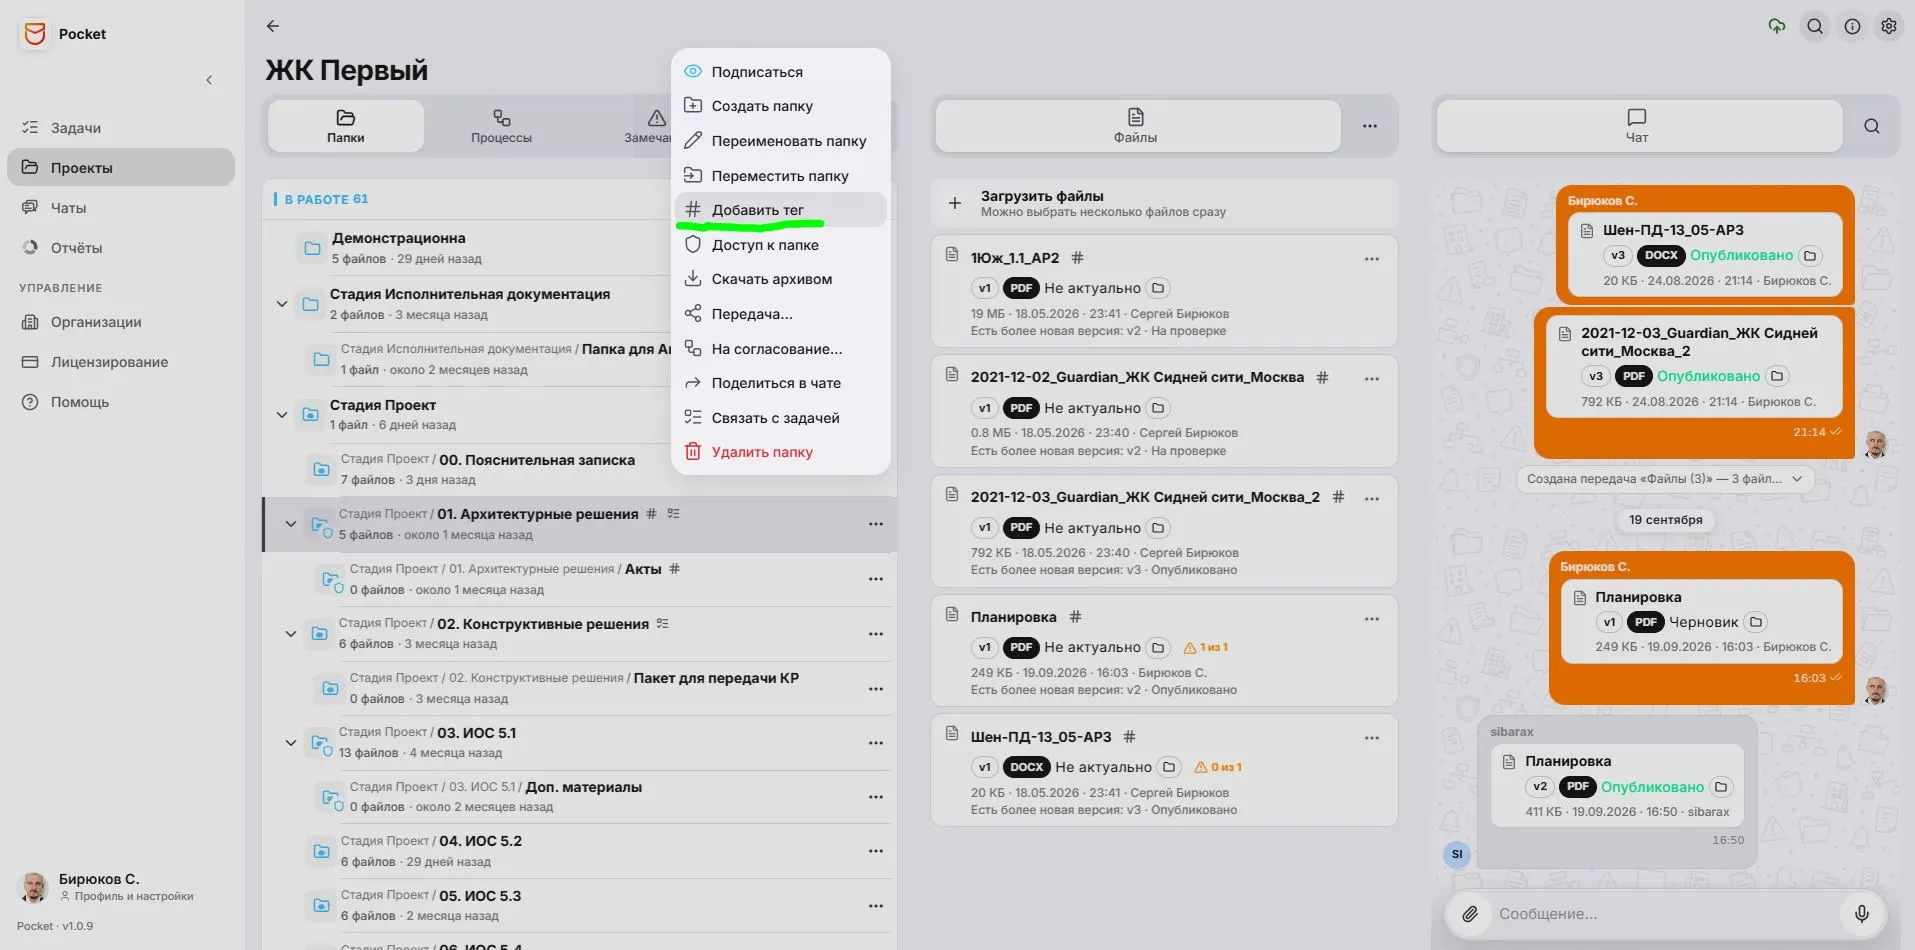Open the Папки tab
Screen dimensions: 1915x950
(x=346, y=126)
